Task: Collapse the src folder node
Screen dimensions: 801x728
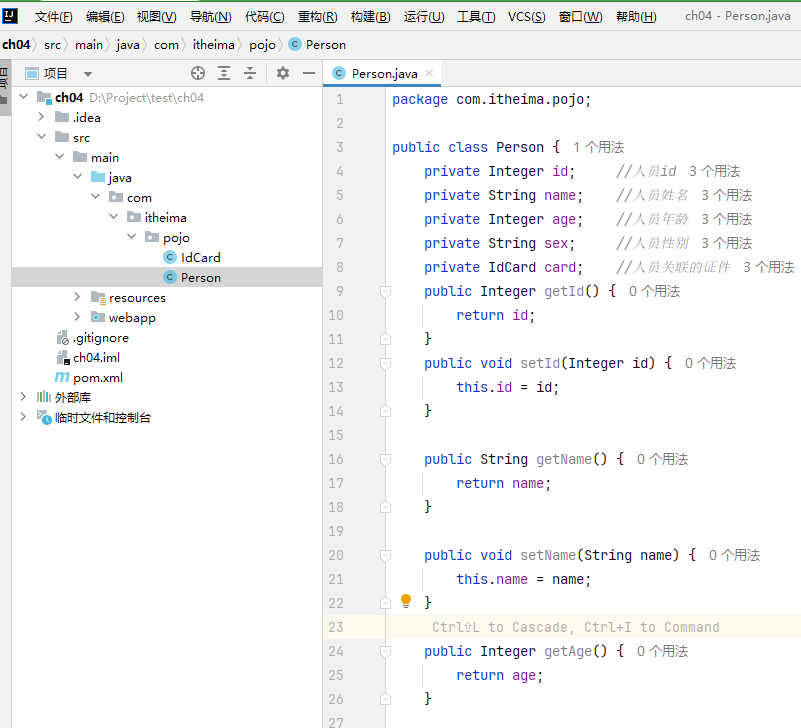Action: point(41,137)
